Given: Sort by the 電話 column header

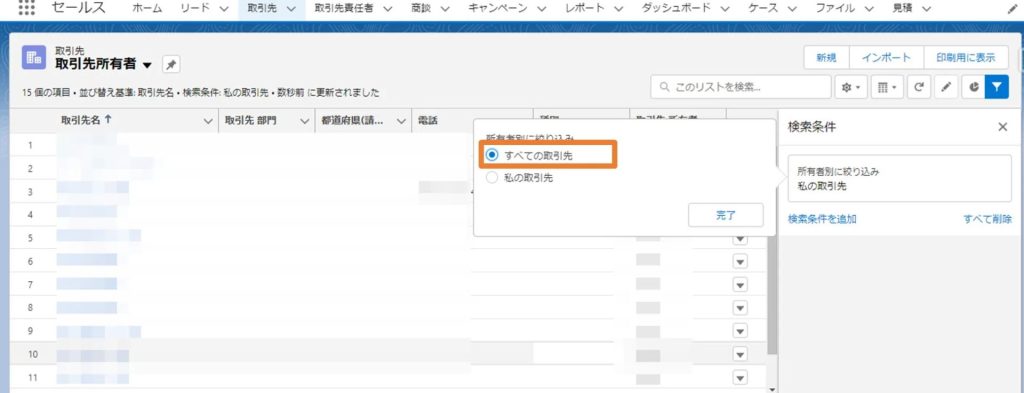Looking at the screenshot, I should point(428,121).
